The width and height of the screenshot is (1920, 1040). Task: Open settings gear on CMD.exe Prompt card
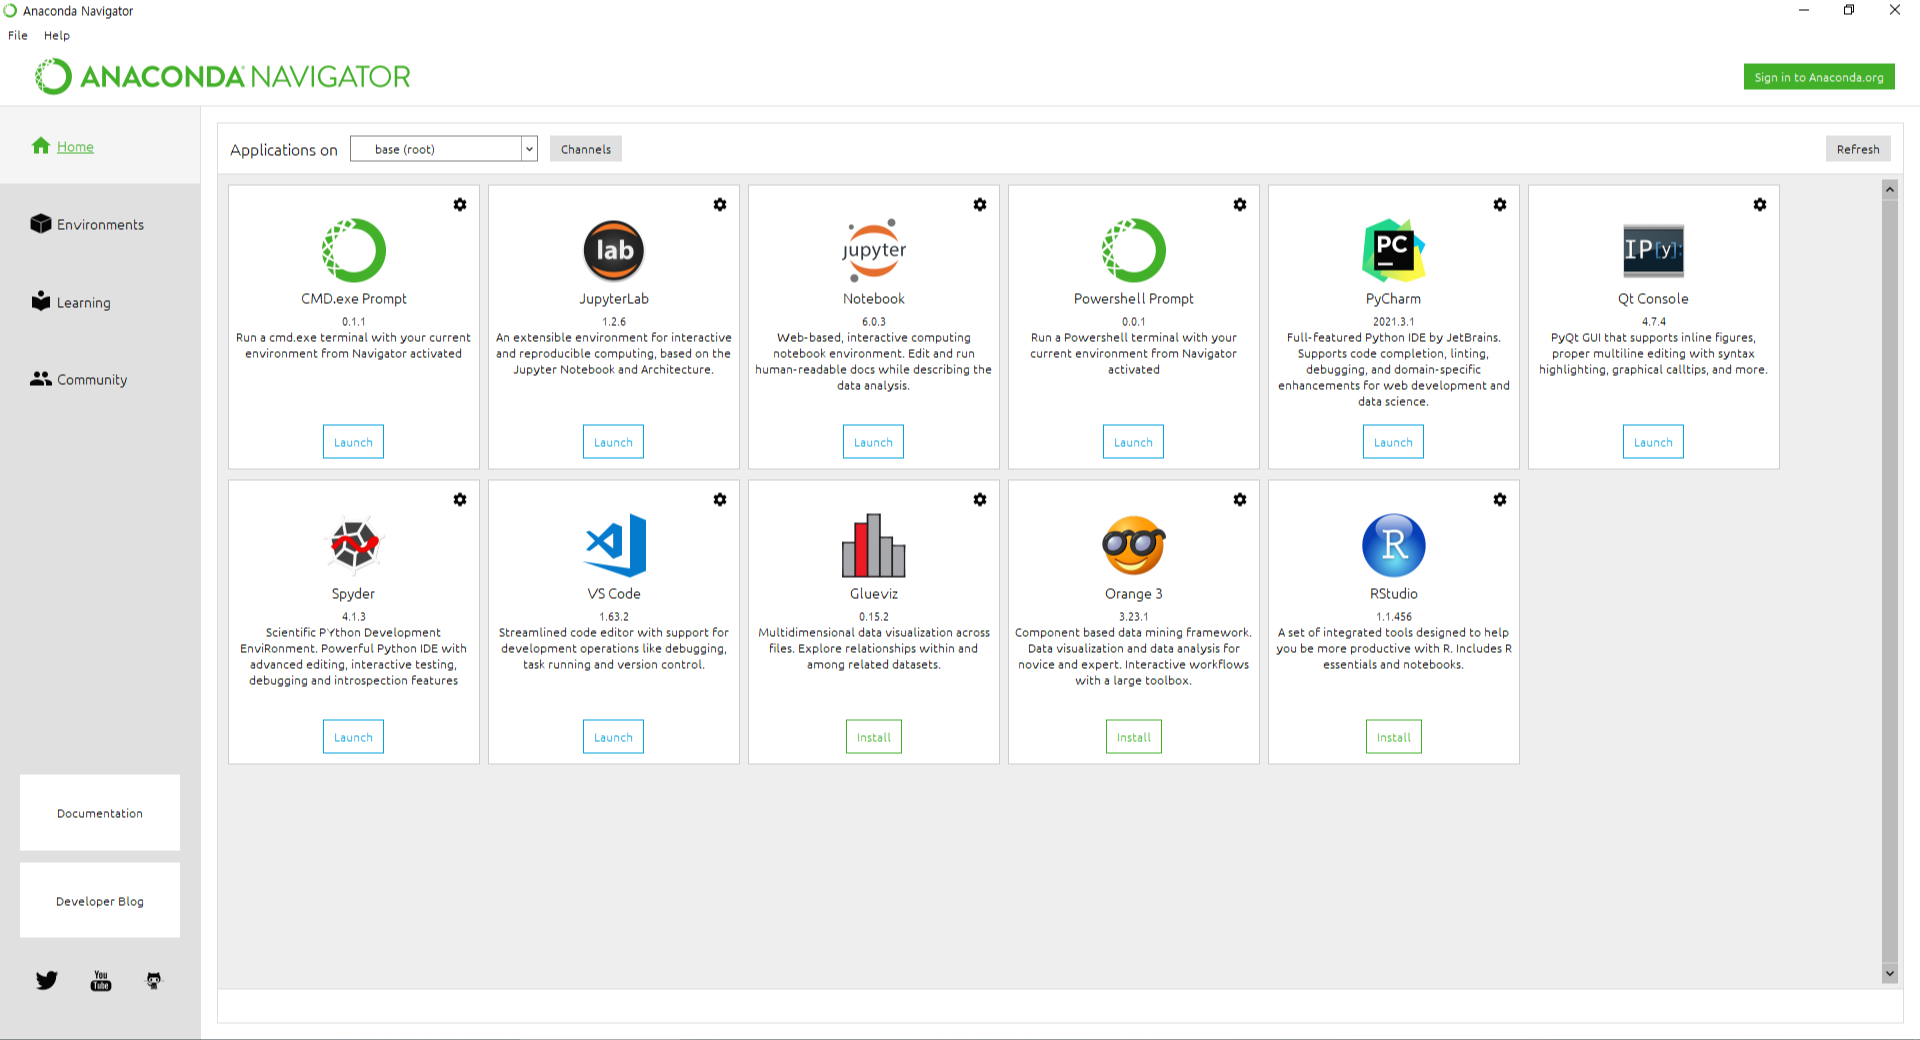(460, 204)
